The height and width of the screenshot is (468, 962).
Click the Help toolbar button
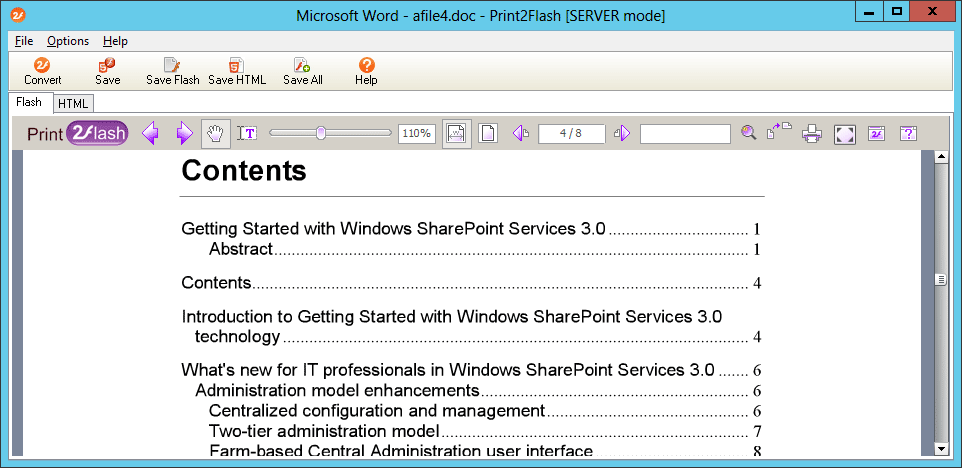tap(366, 71)
